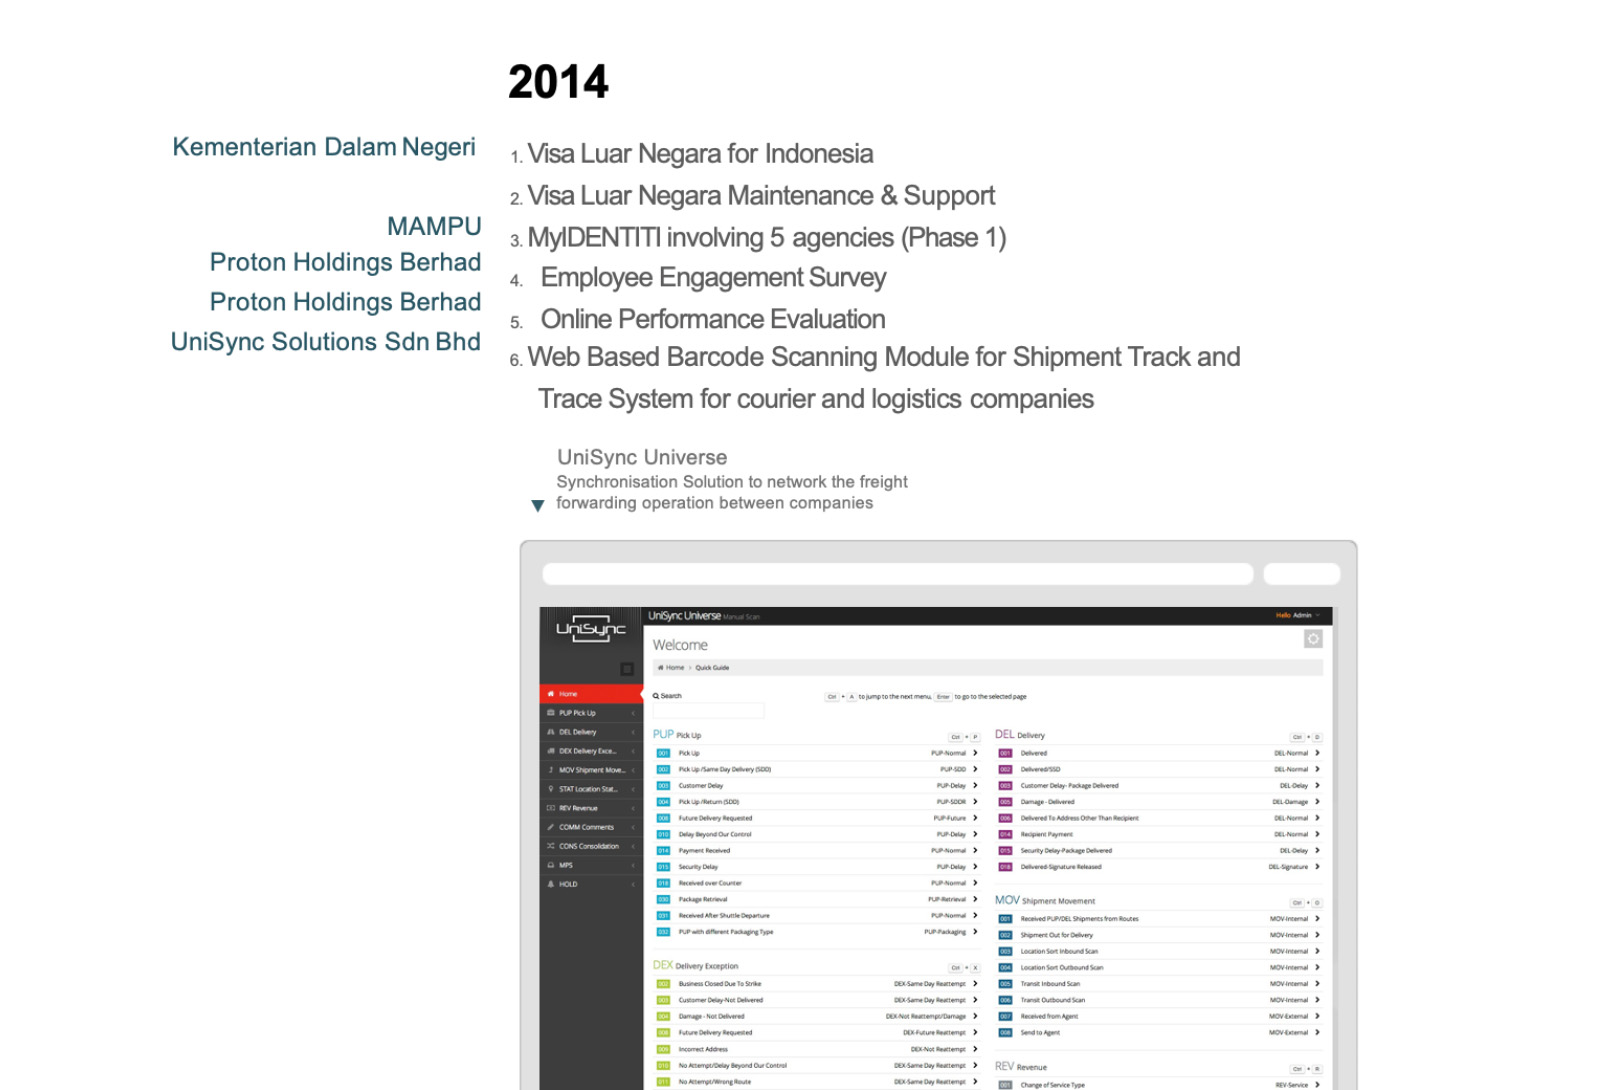Click 'Payment Received' PUP row
Screen dimensions: 1602x1090
pos(816,851)
